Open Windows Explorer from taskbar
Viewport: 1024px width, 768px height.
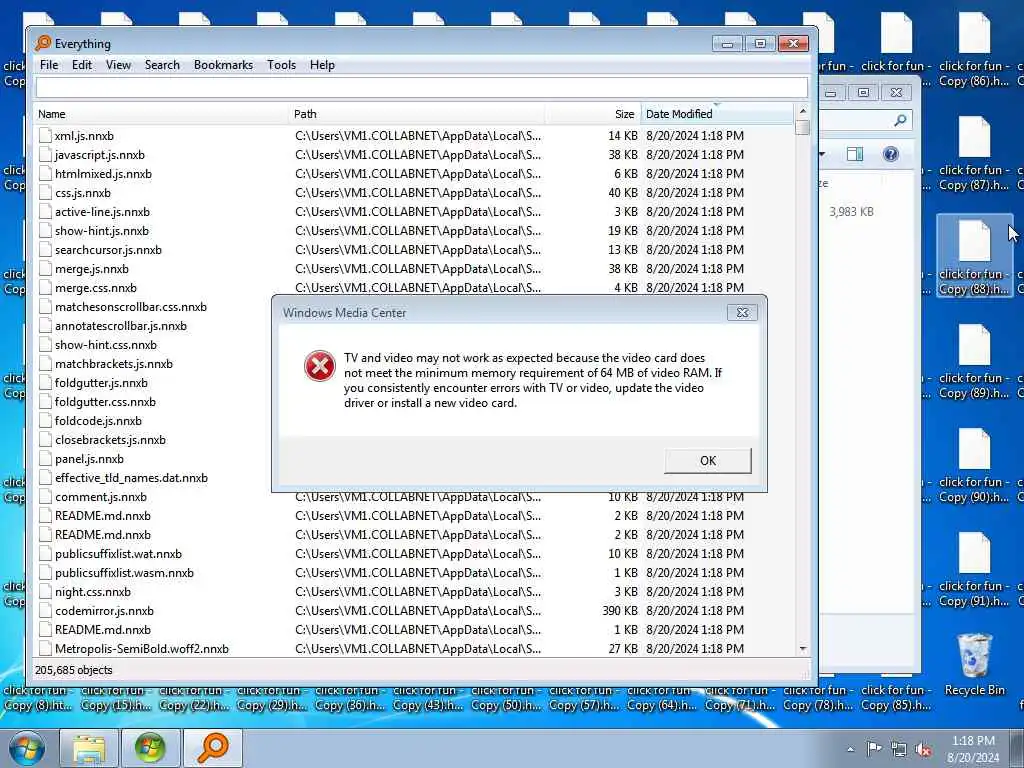pos(89,748)
